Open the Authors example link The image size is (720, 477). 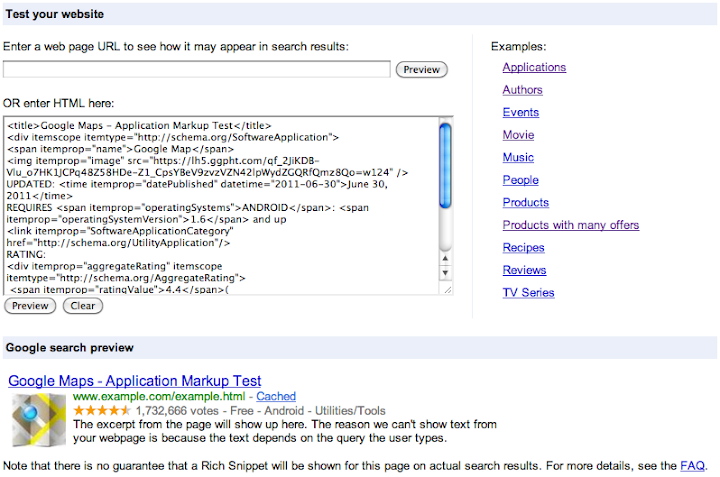point(522,90)
